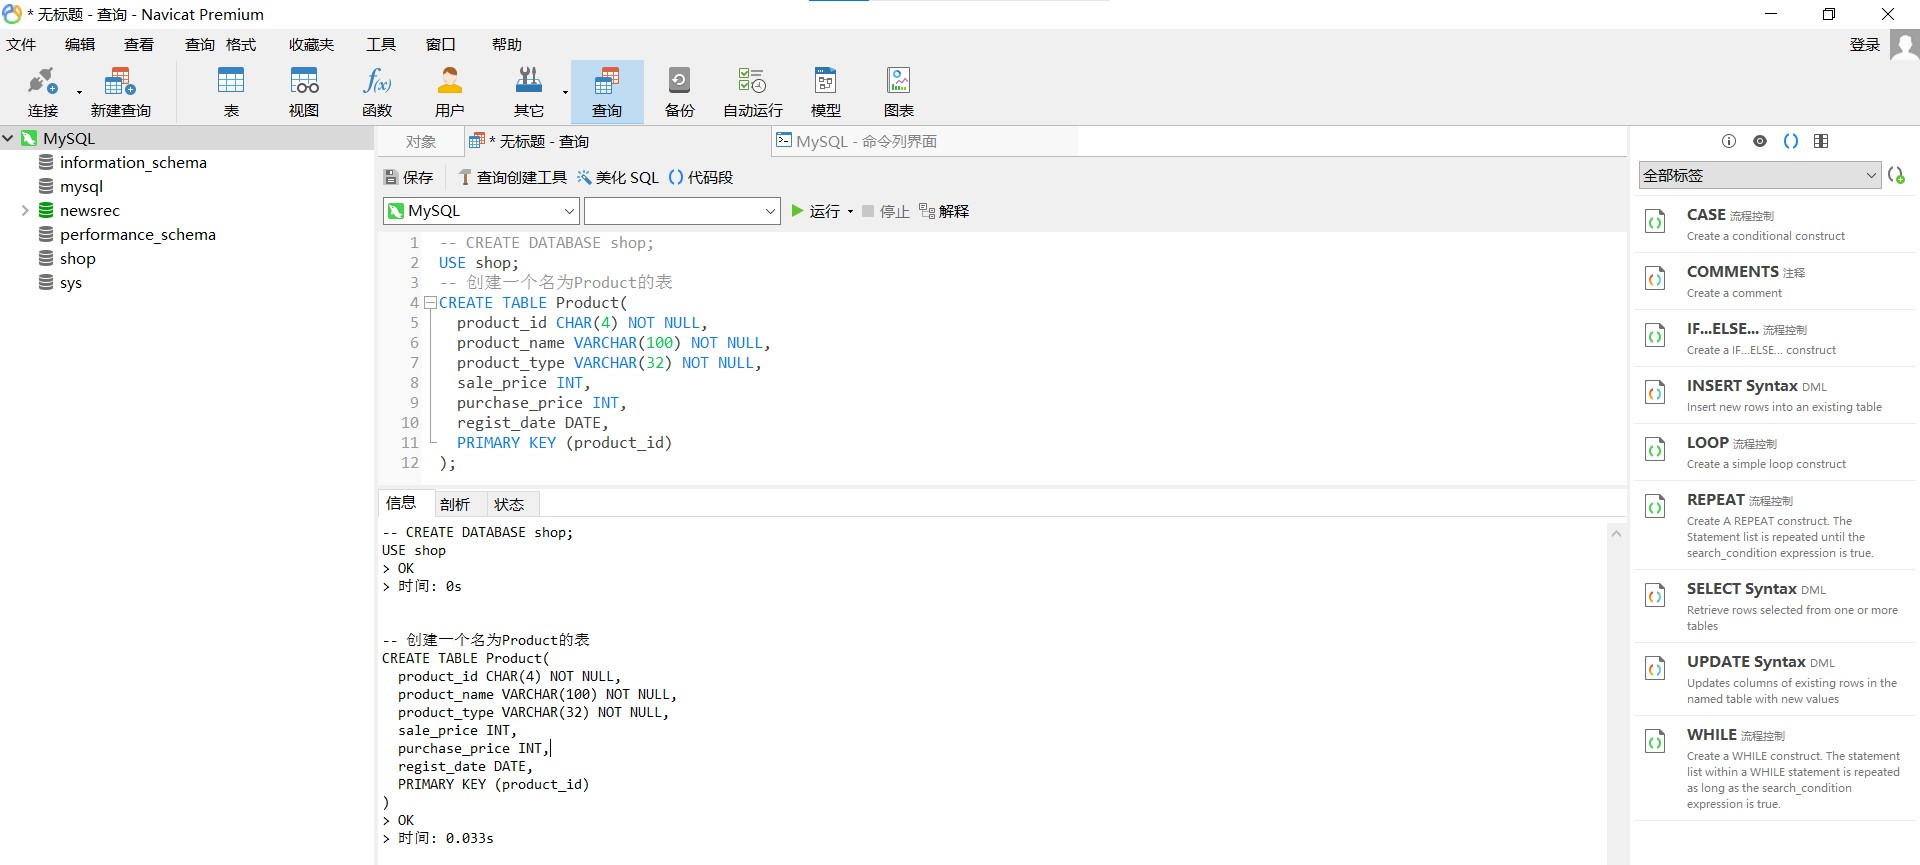1920x865 pixels.
Task: Open the User (用户) toolbar icon
Action: pyautogui.click(x=450, y=92)
